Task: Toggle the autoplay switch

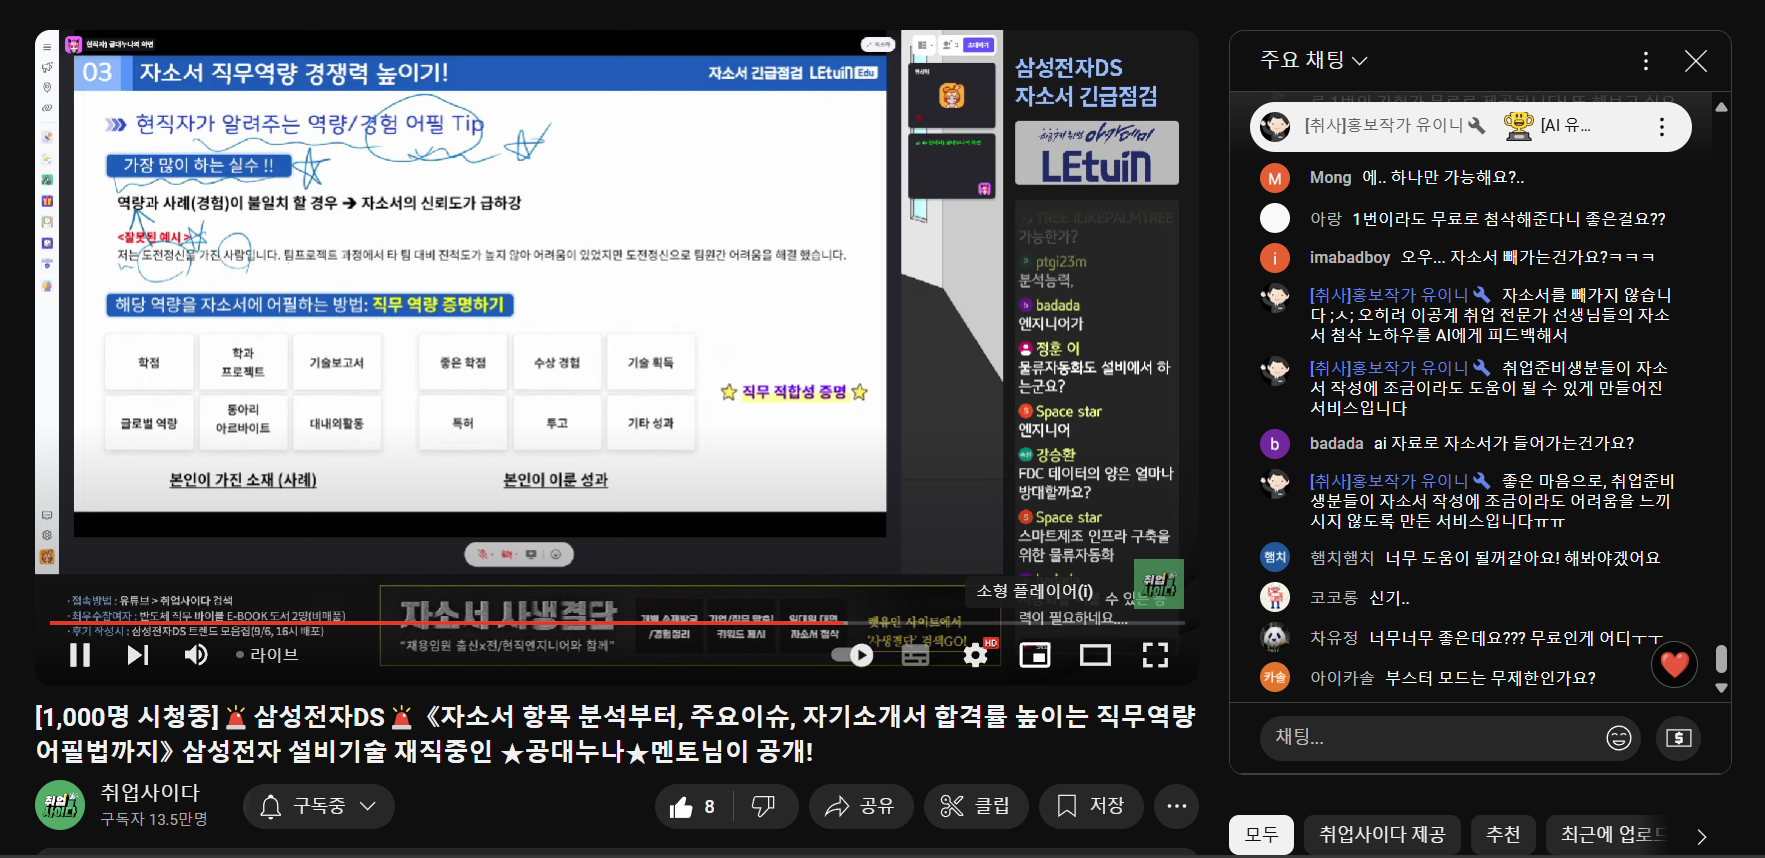Action: (x=852, y=655)
